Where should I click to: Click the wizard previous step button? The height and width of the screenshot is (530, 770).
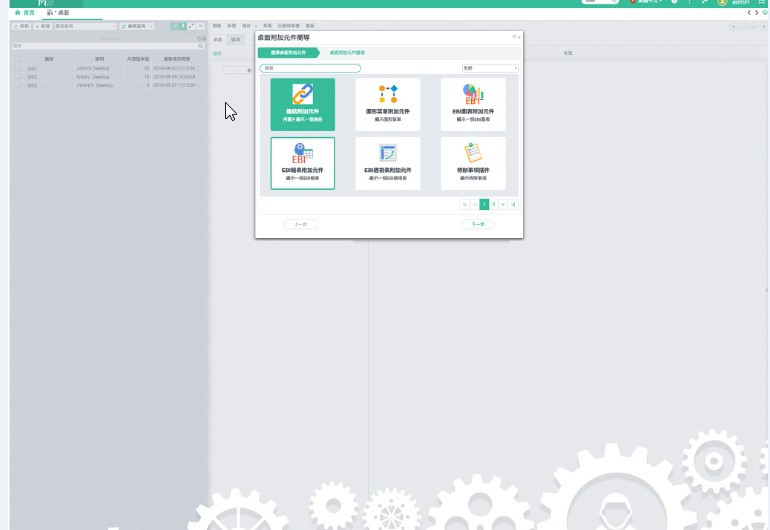pyautogui.click(x=301, y=224)
